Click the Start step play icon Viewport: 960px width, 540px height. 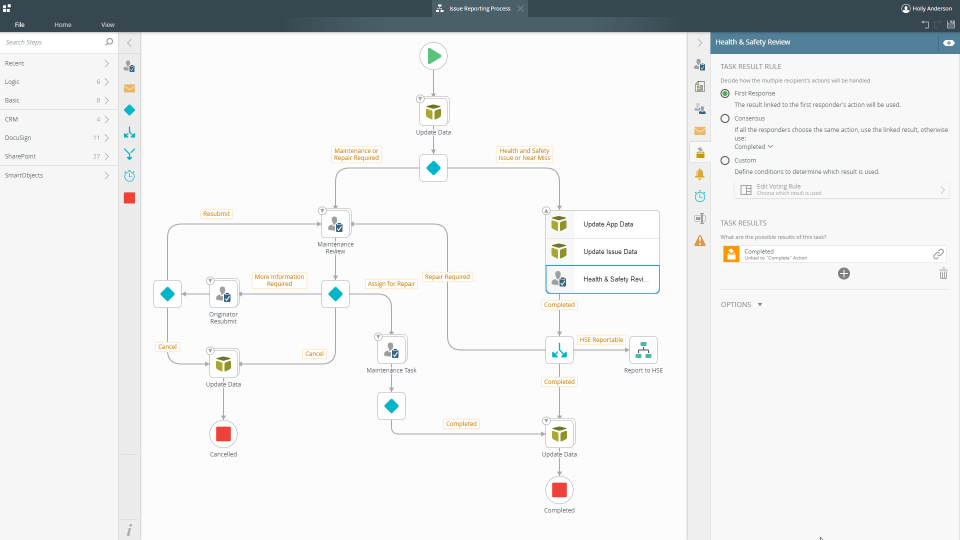433,56
